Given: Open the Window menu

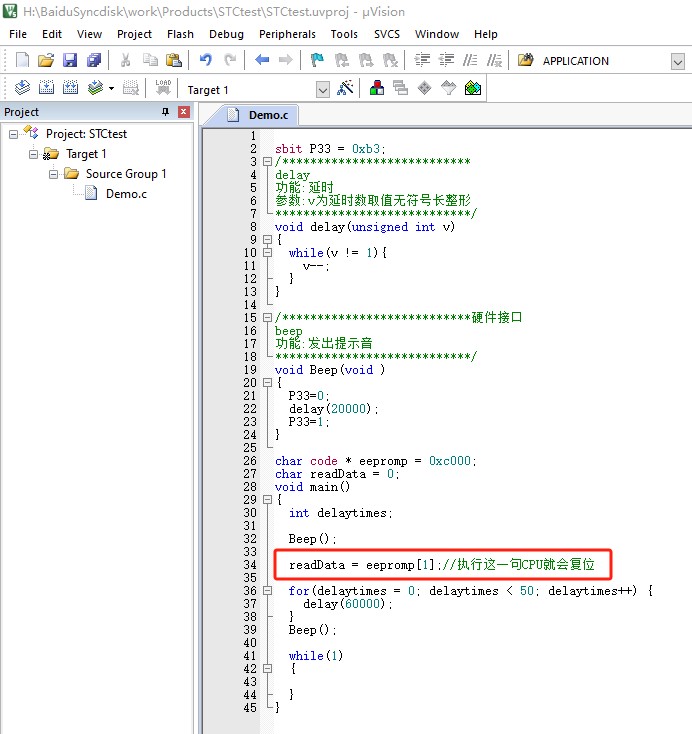Looking at the screenshot, I should pyautogui.click(x=437, y=34).
